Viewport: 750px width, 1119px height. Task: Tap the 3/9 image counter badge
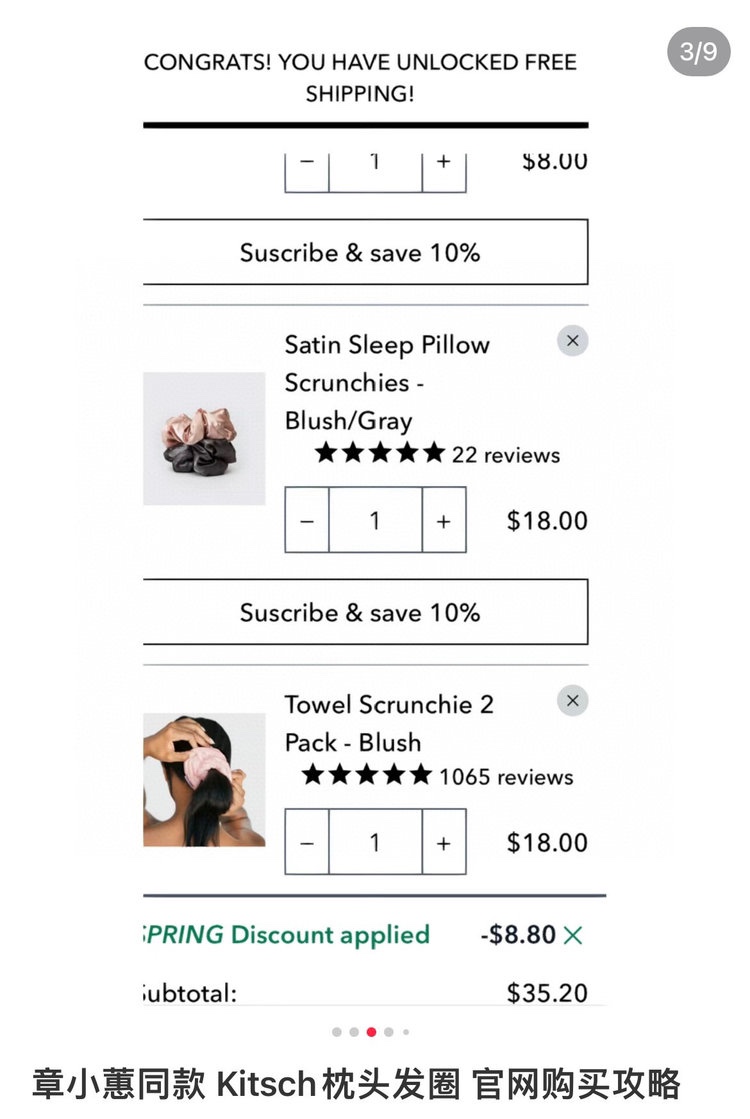pyautogui.click(x=699, y=52)
